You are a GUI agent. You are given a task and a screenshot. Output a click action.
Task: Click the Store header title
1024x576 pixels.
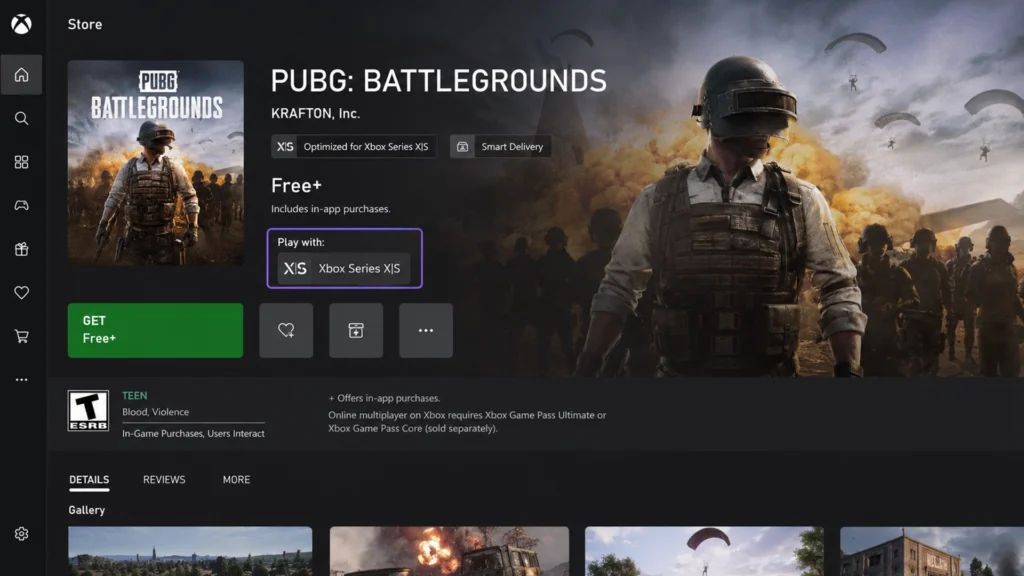click(85, 24)
